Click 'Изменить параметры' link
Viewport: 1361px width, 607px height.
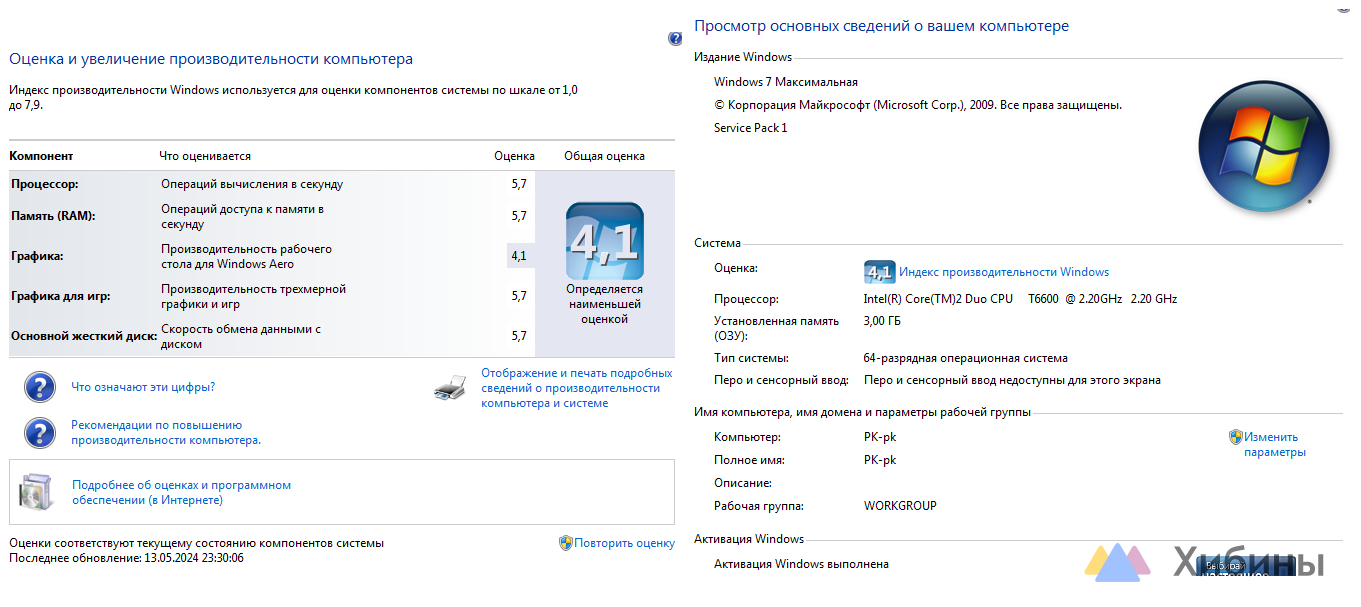(x=1275, y=445)
